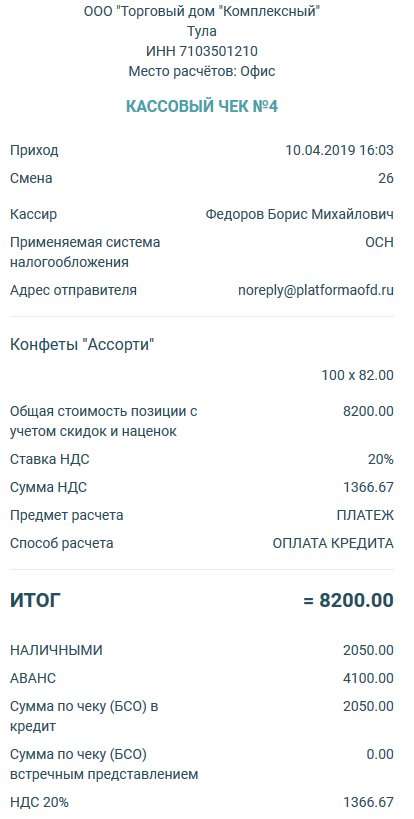Click the ОПЛАТА КРЕДИТА payment method value
The width and height of the screenshot is (414, 819).
coord(333,544)
